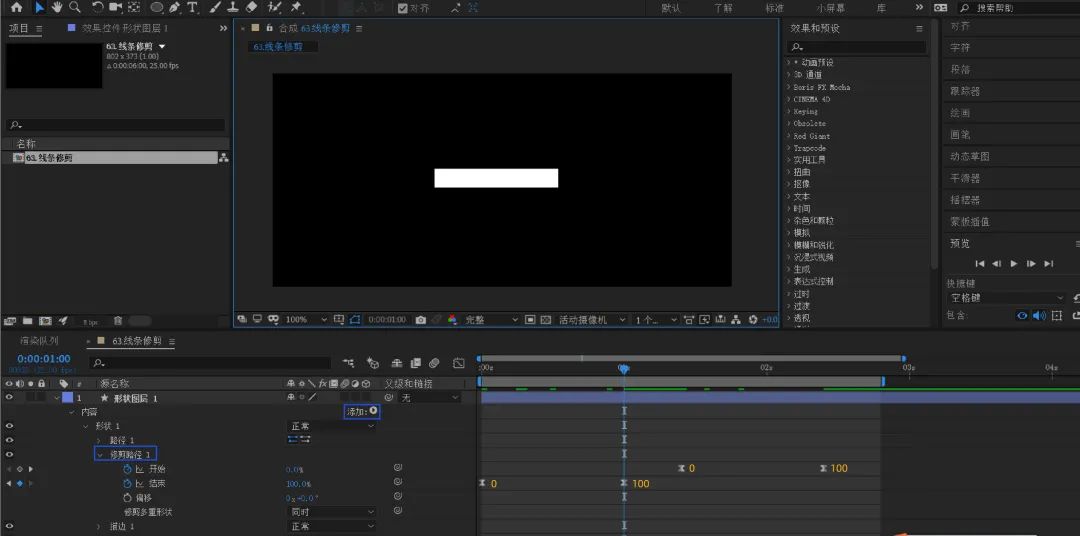Image resolution: width=1080 pixels, height=536 pixels.
Task: Select the Ellipse shape tool
Action: (x=157, y=8)
